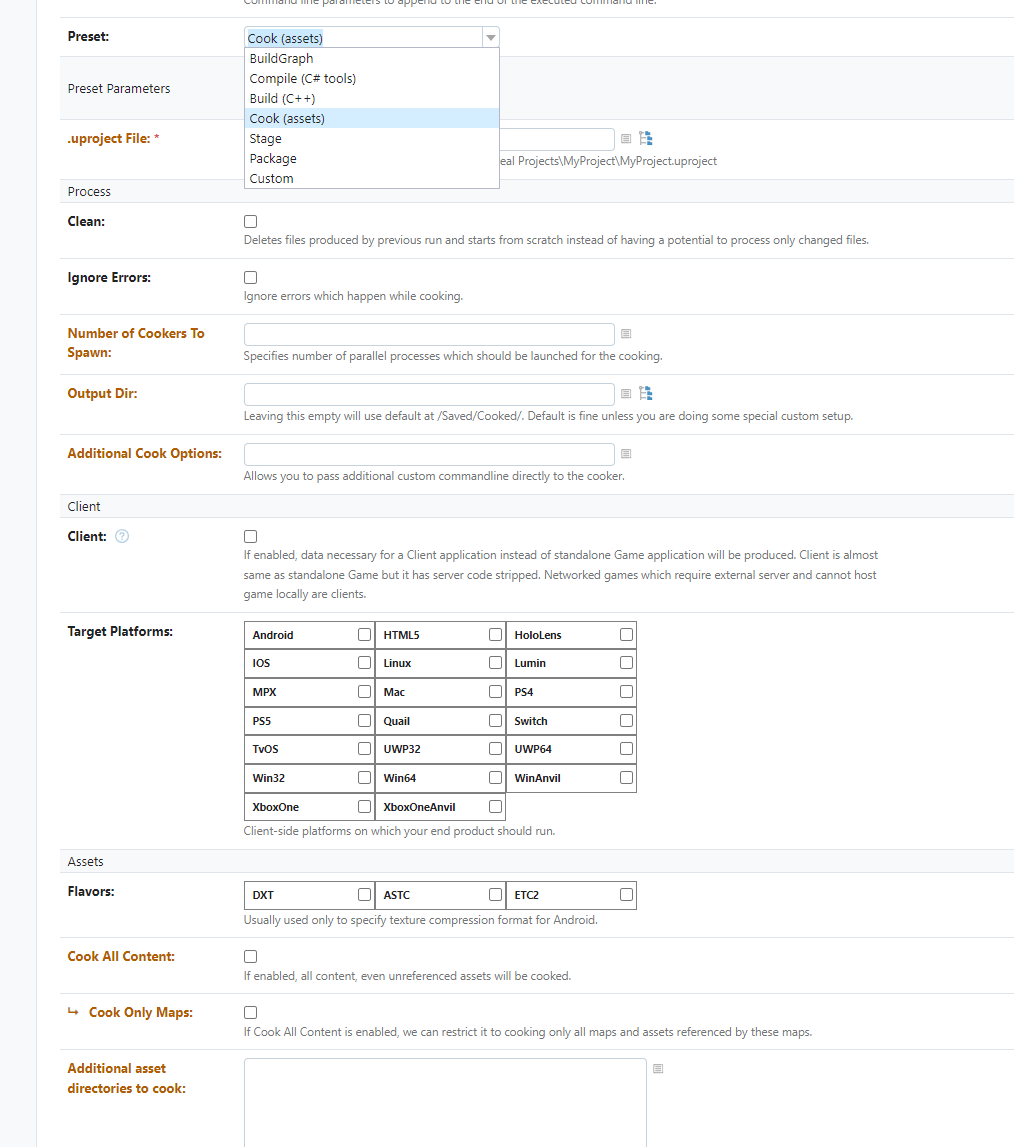The height and width of the screenshot is (1147, 1014).
Task: Check the Android target platform
Action: (364, 635)
